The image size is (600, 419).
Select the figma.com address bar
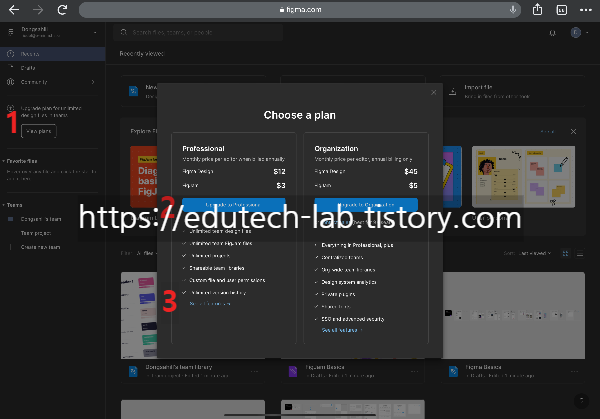tap(300, 10)
